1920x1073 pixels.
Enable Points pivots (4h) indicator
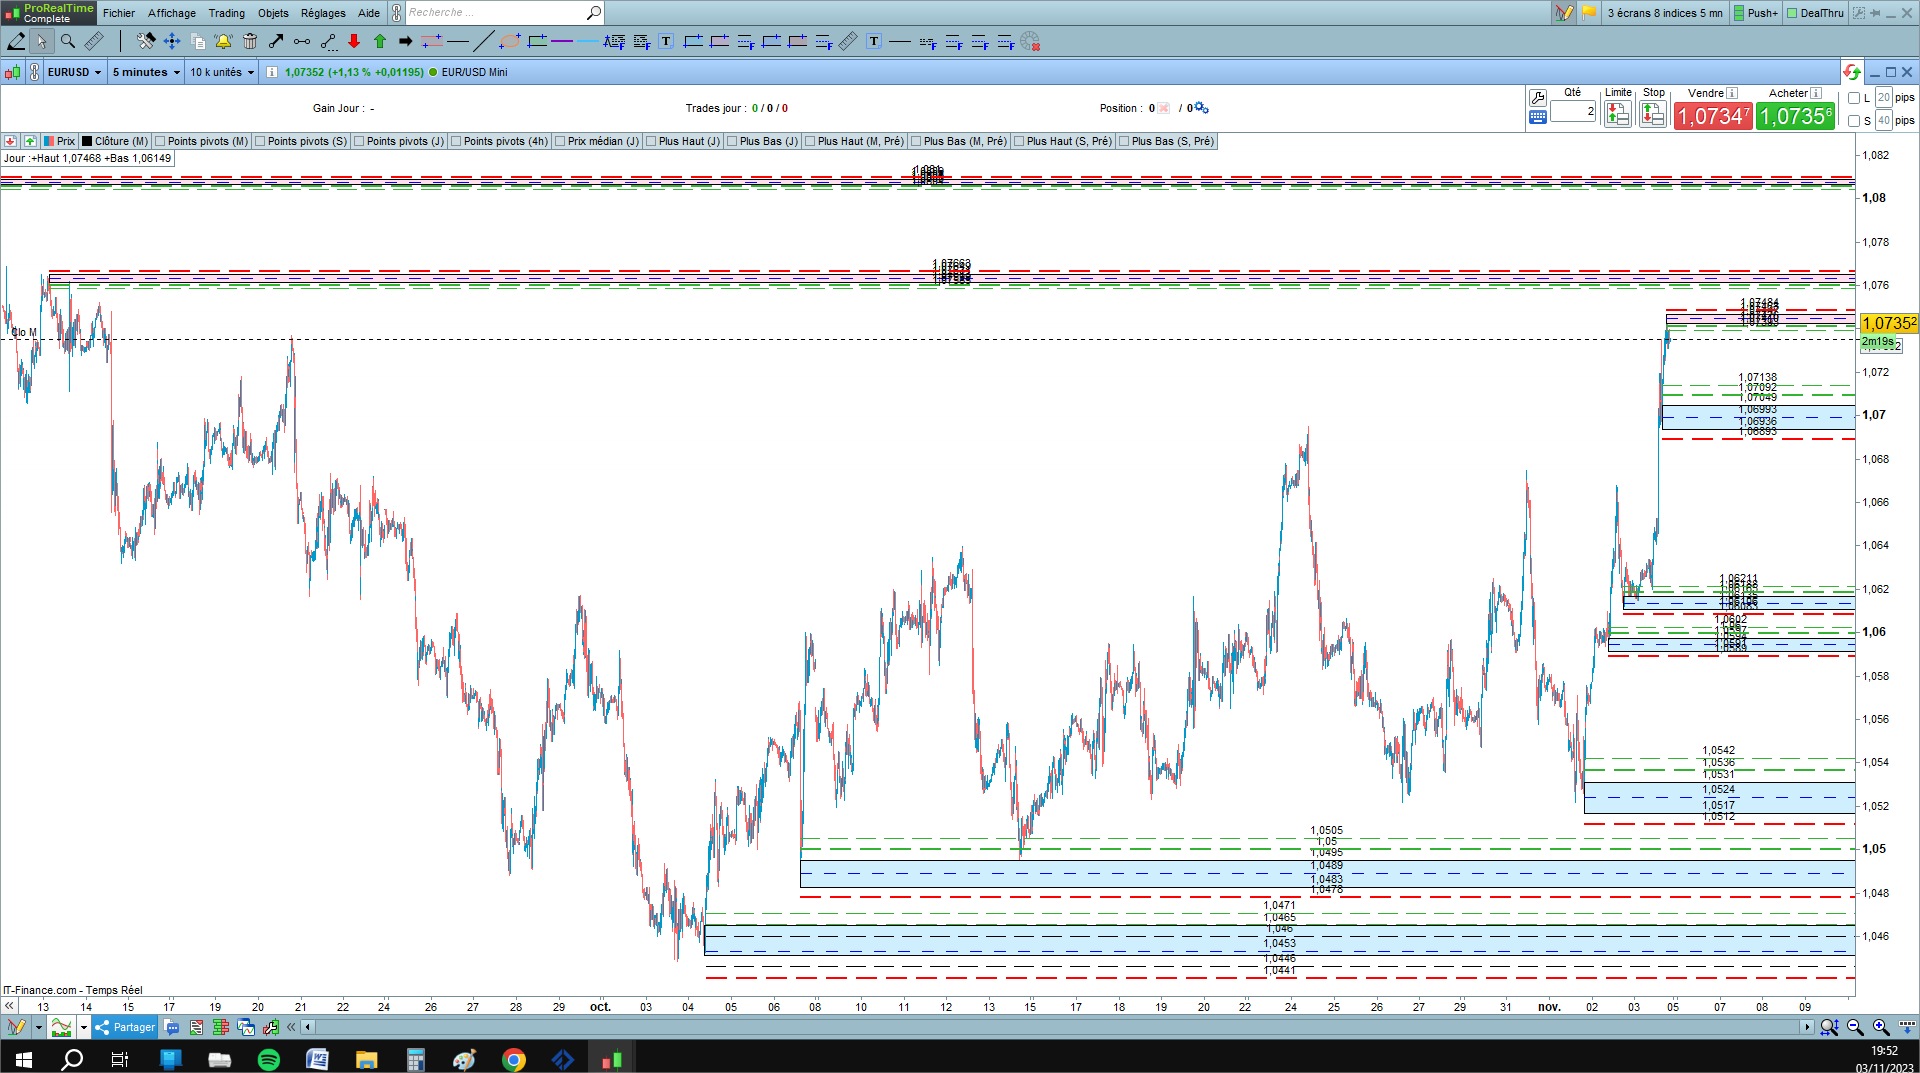click(x=456, y=141)
